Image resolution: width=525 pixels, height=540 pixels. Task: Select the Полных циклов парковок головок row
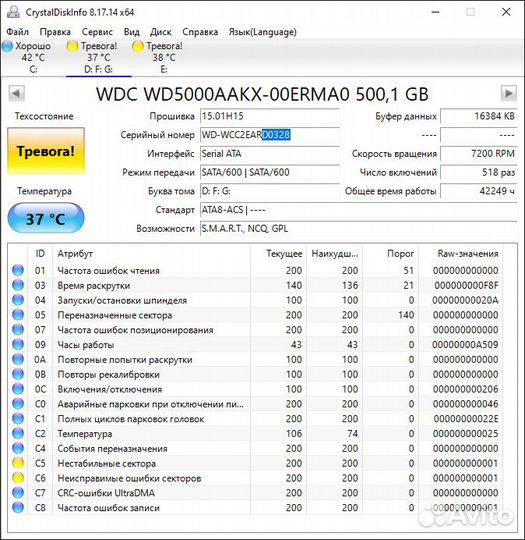[x=256, y=418]
